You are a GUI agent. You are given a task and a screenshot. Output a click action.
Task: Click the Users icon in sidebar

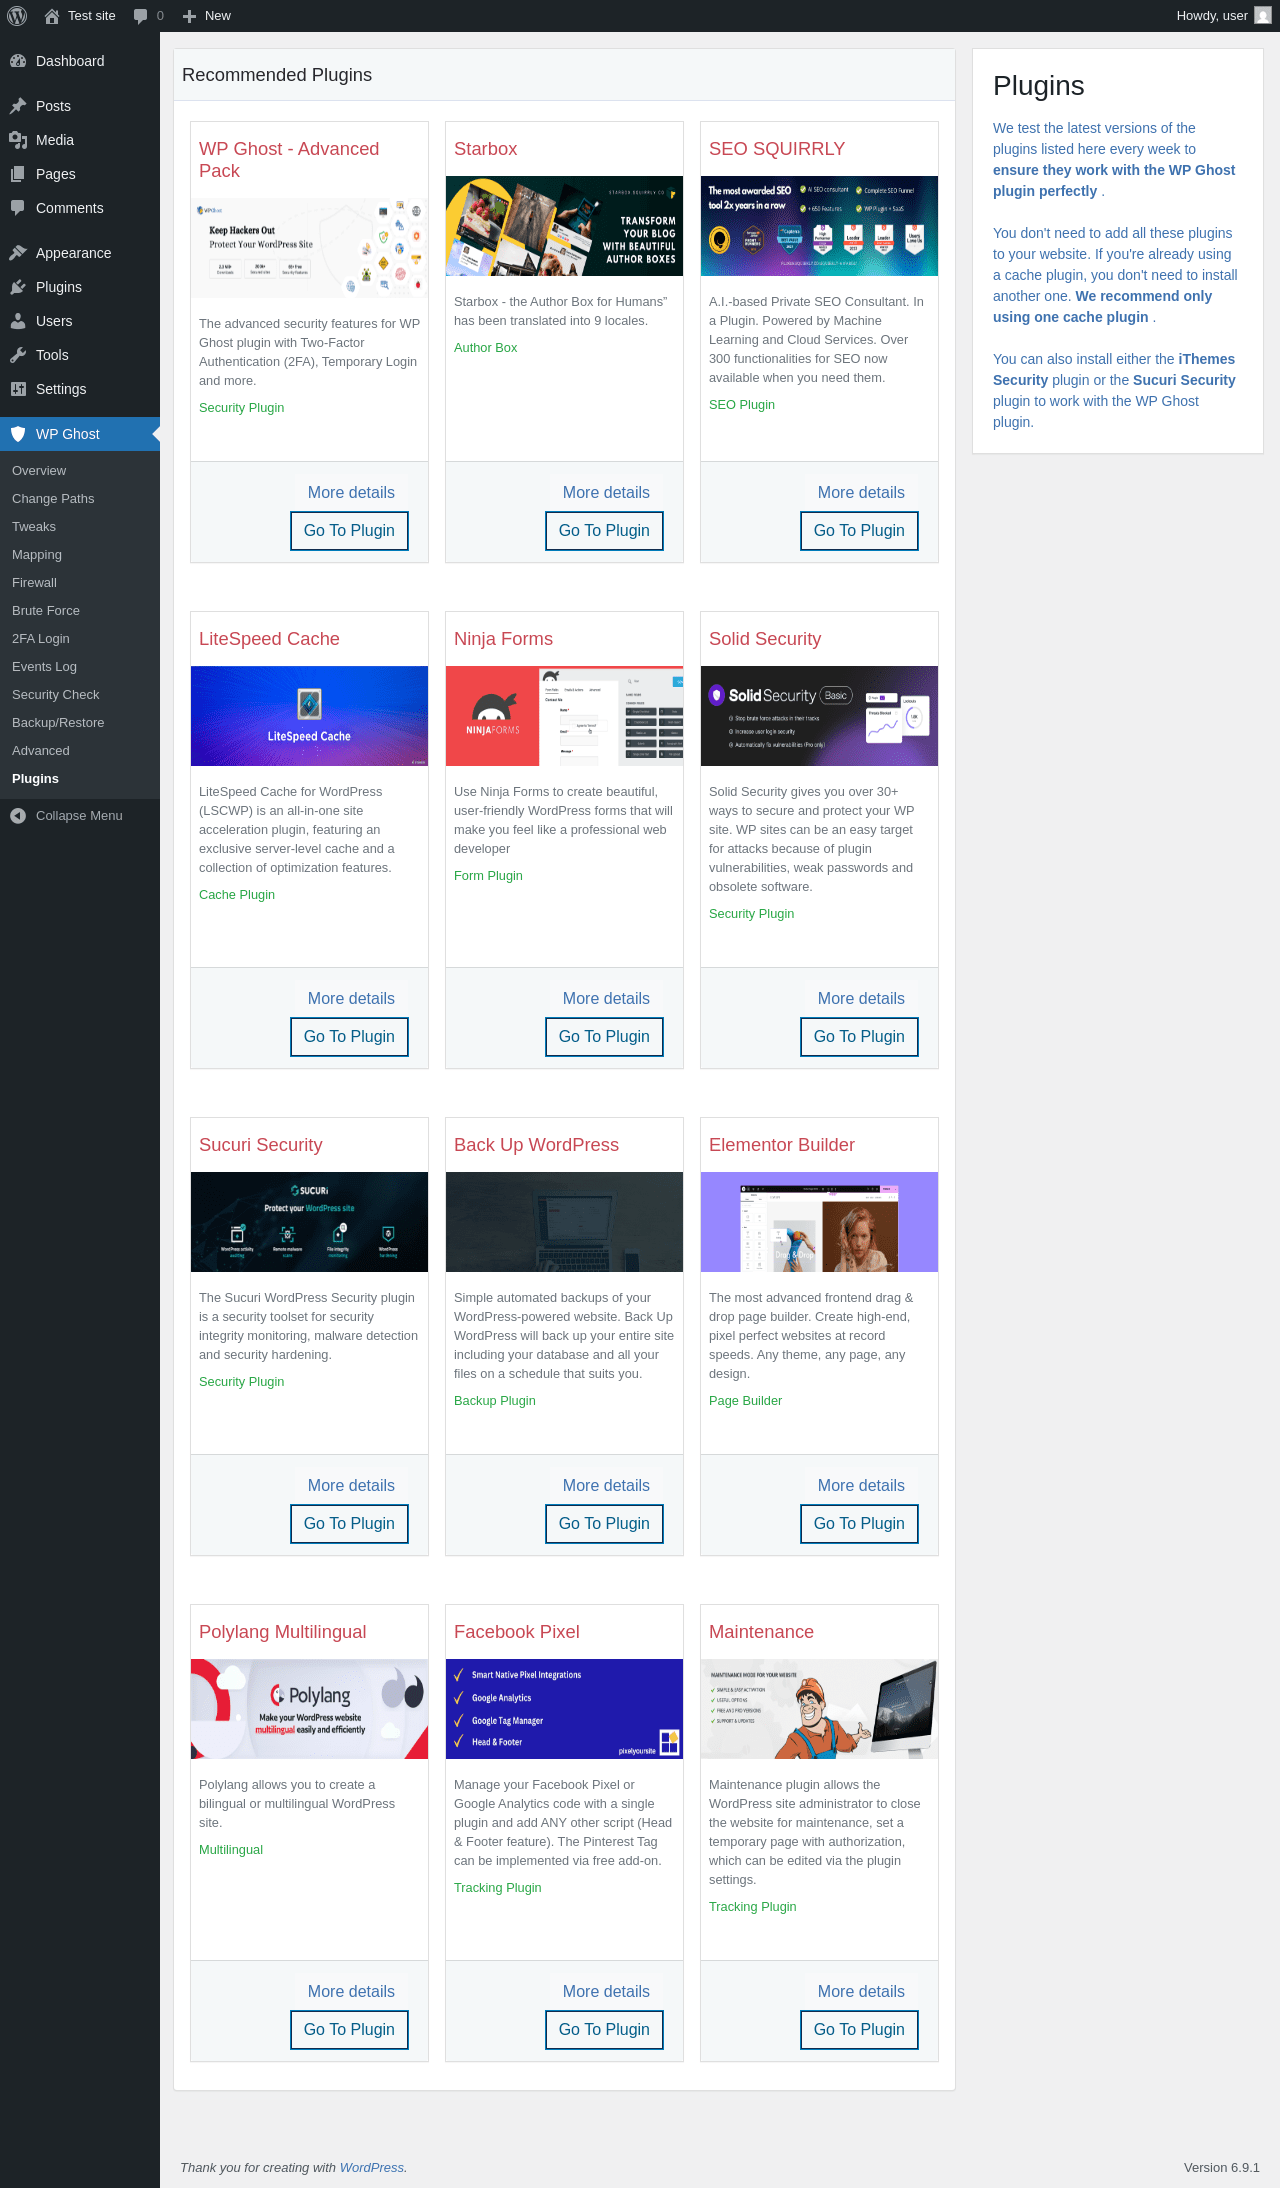(18, 321)
